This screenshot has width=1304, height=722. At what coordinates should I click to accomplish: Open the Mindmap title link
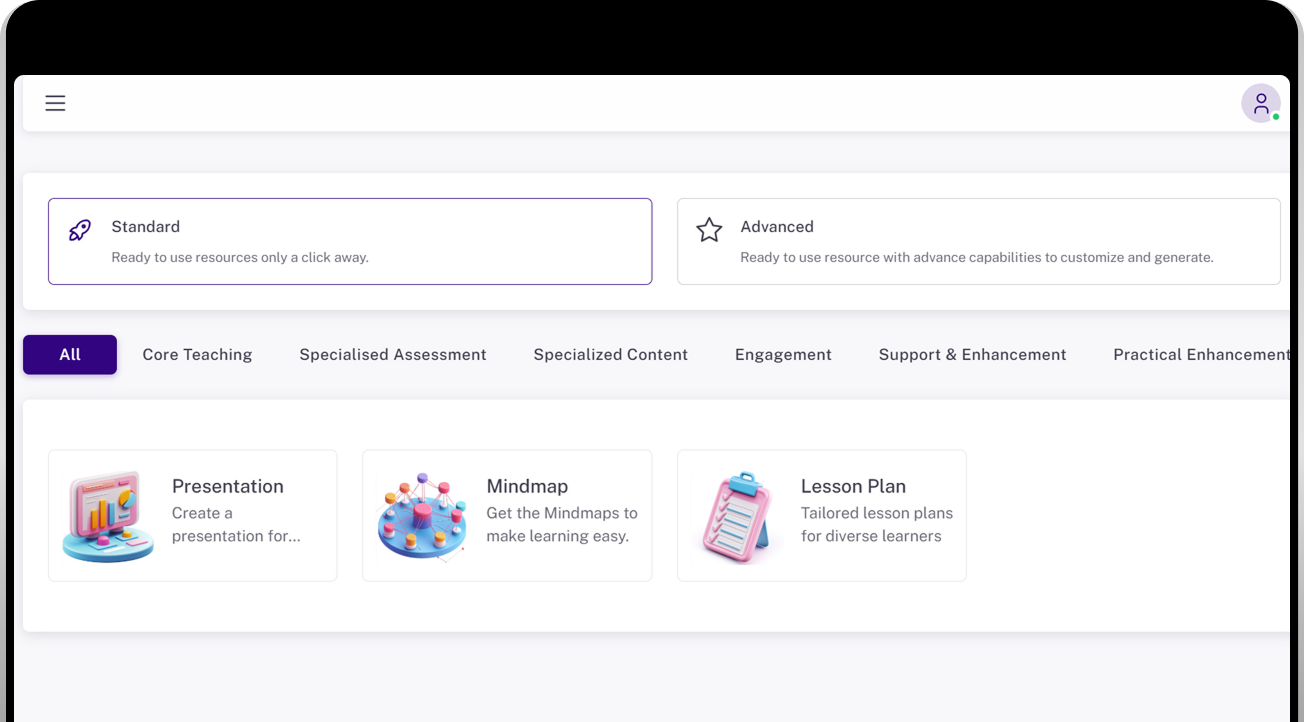click(x=527, y=487)
